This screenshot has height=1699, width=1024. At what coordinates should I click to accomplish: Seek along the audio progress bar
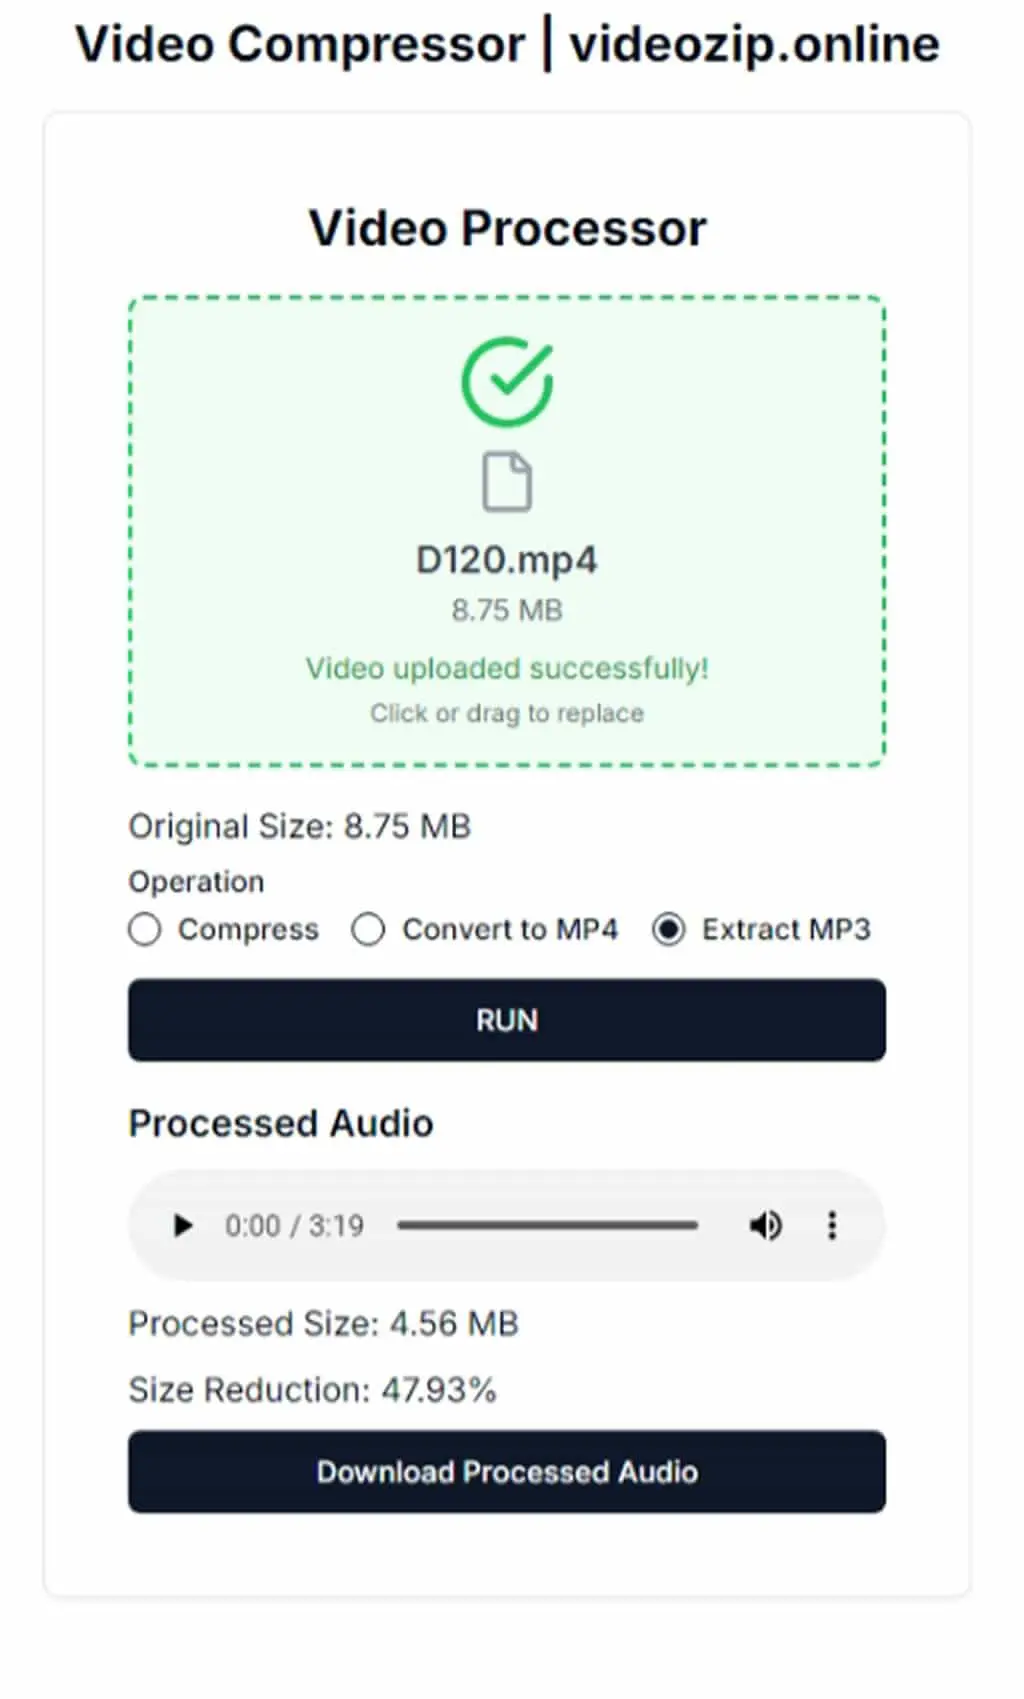tap(547, 1225)
